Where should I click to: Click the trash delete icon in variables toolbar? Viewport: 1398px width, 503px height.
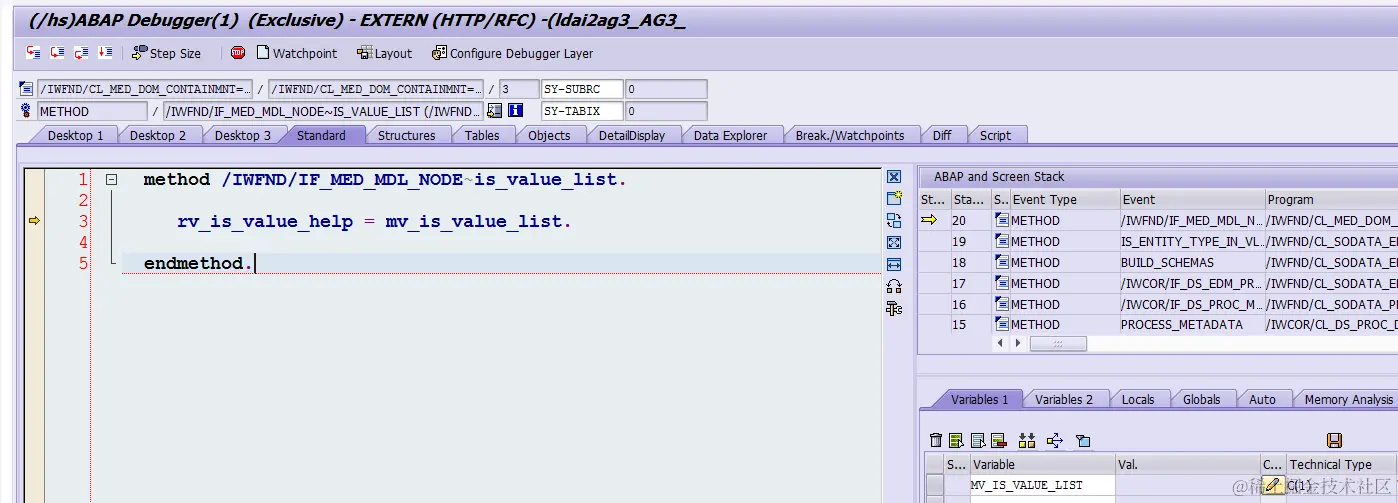click(x=936, y=440)
